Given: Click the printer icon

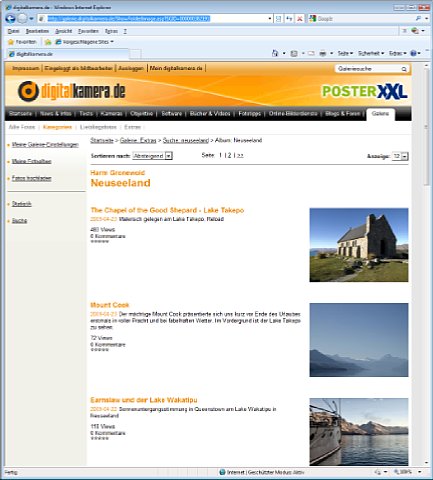Looking at the screenshot, I should [322, 53].
